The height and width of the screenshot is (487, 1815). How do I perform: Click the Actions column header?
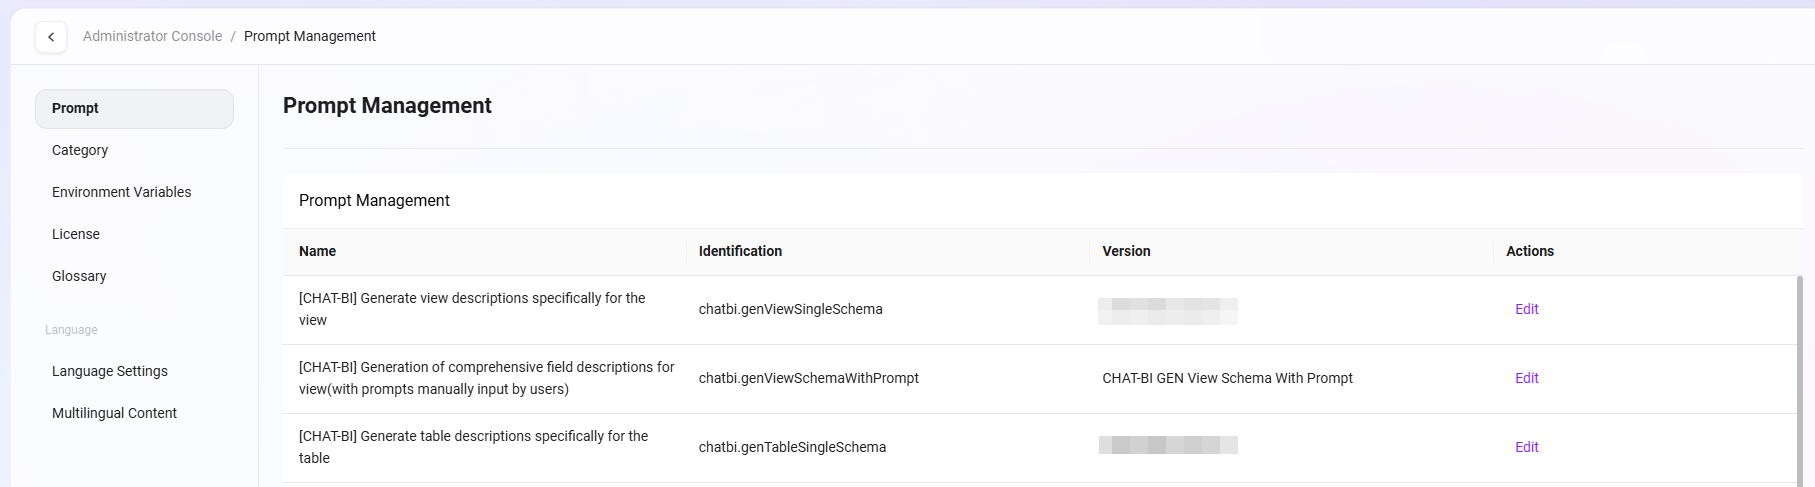[1529, 251]
